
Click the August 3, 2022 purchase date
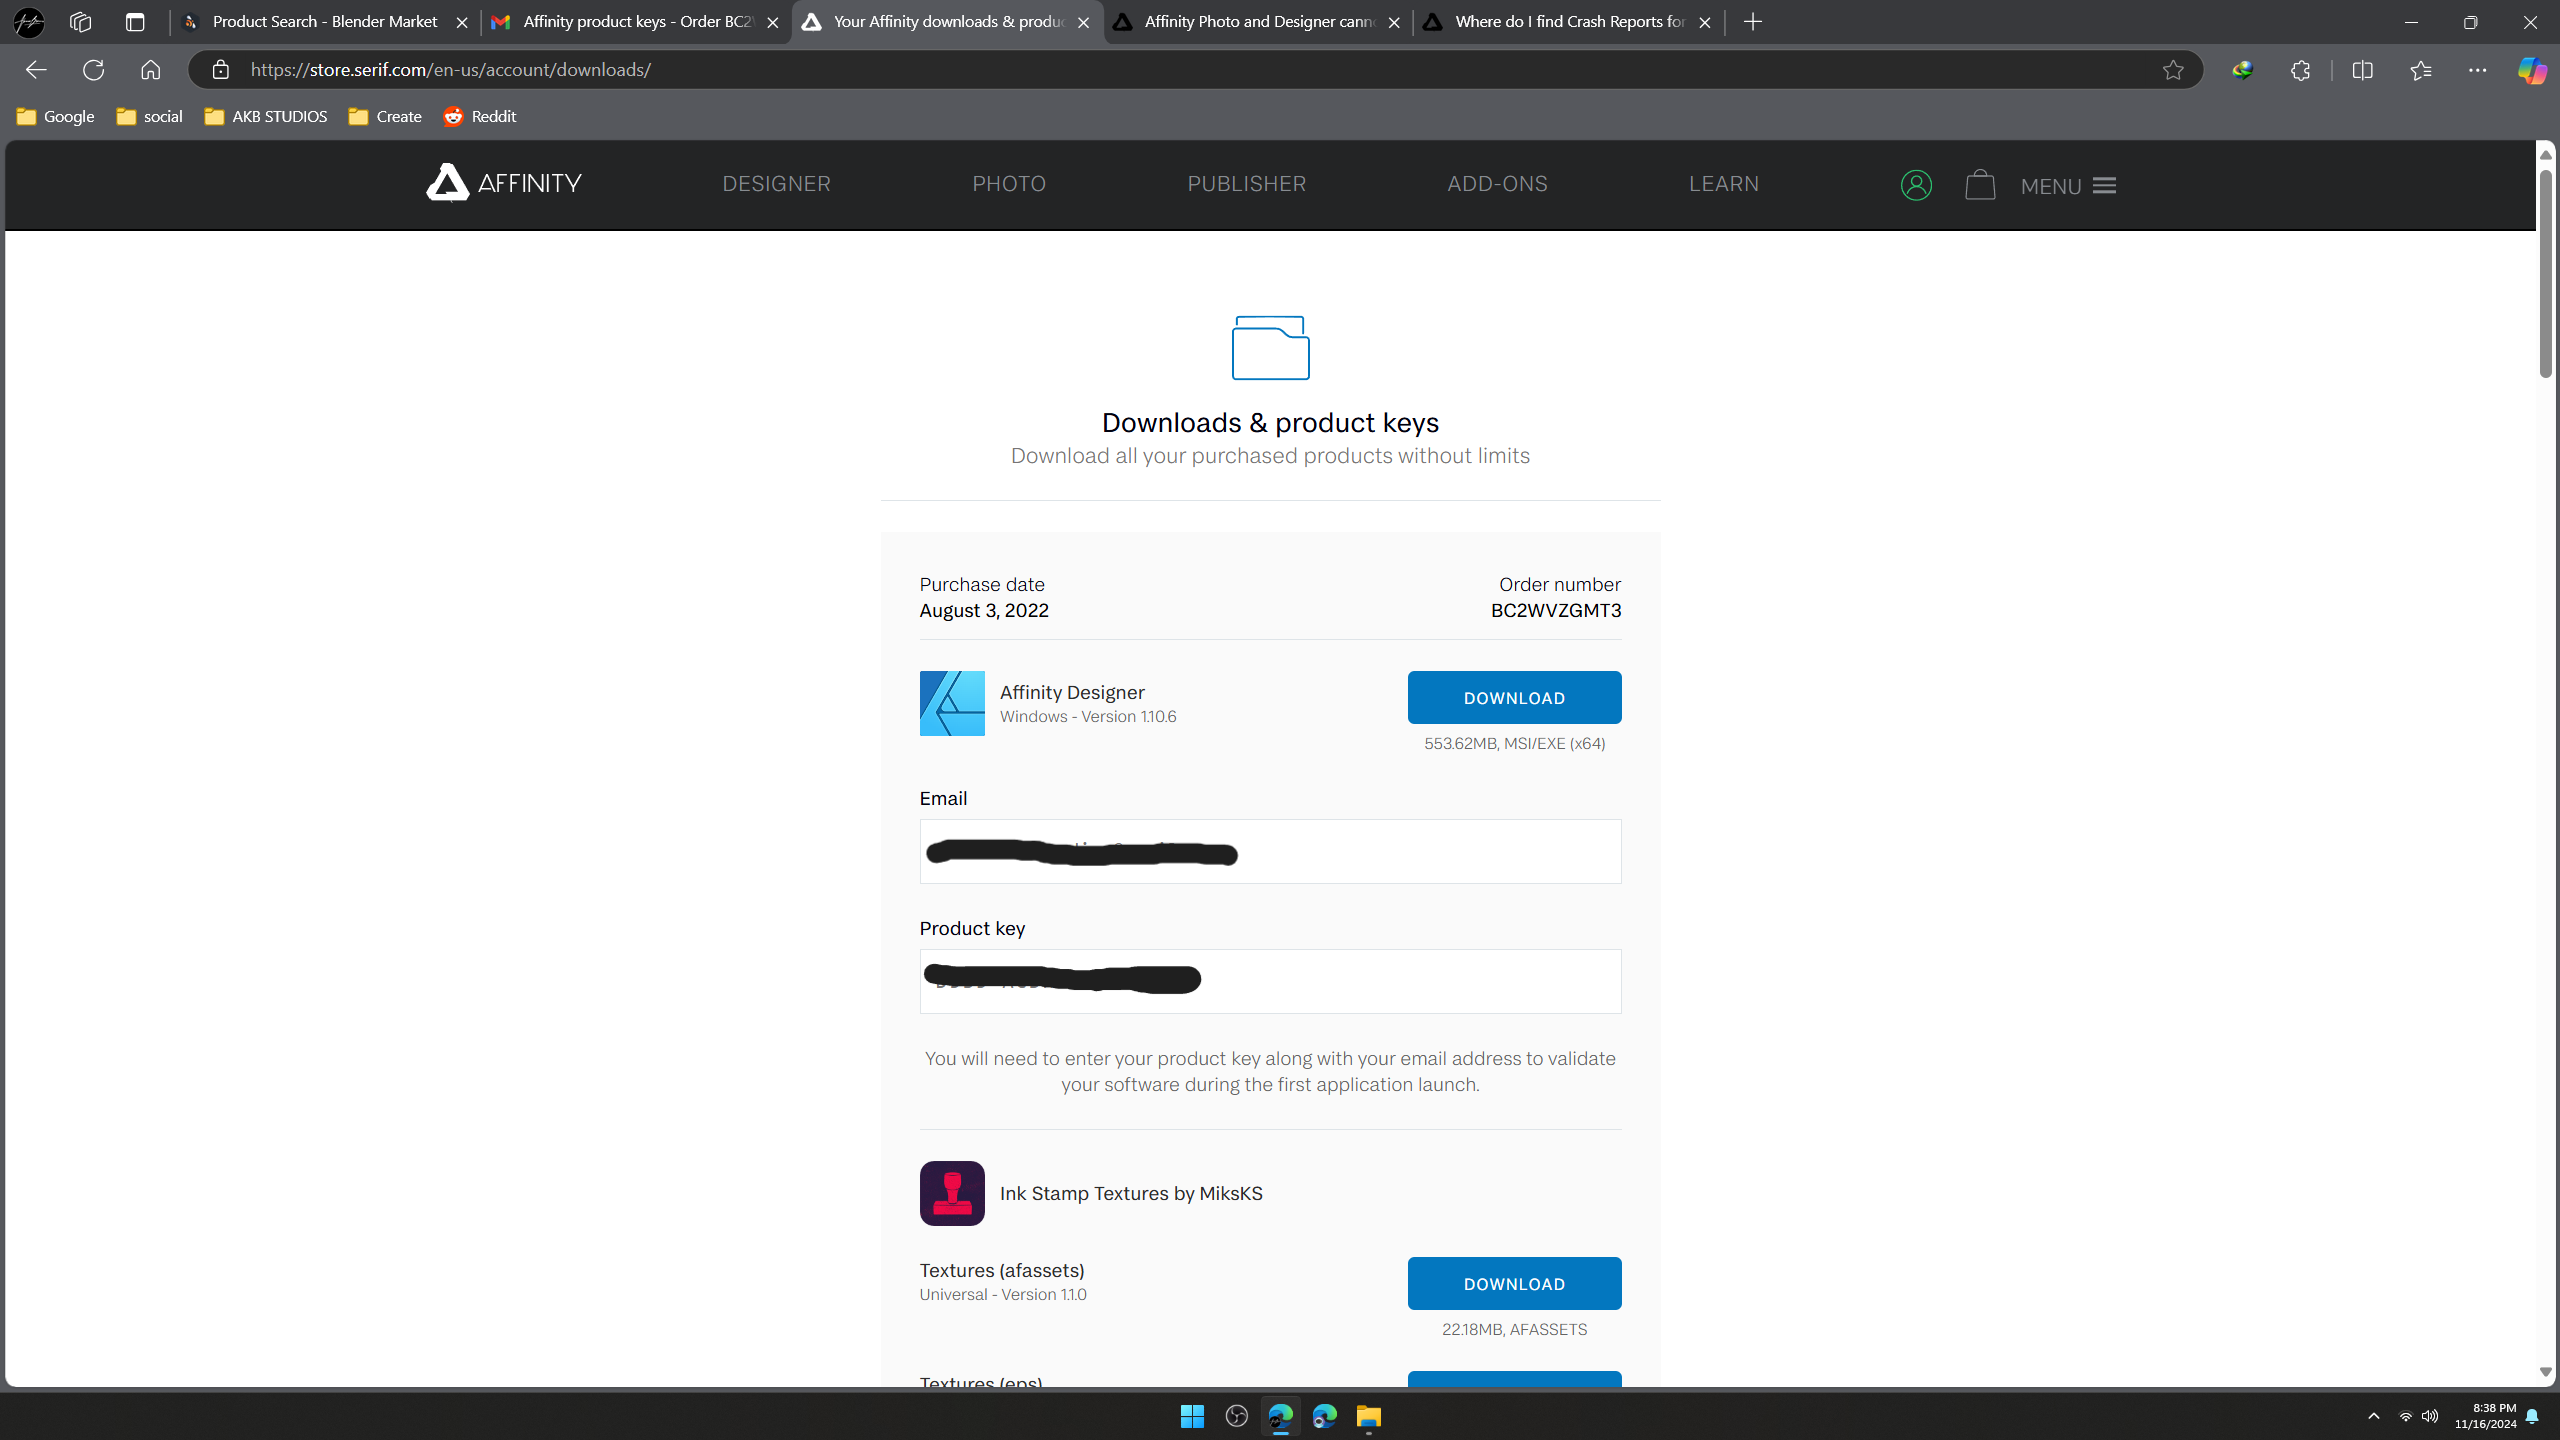click(x=984, y=610)
